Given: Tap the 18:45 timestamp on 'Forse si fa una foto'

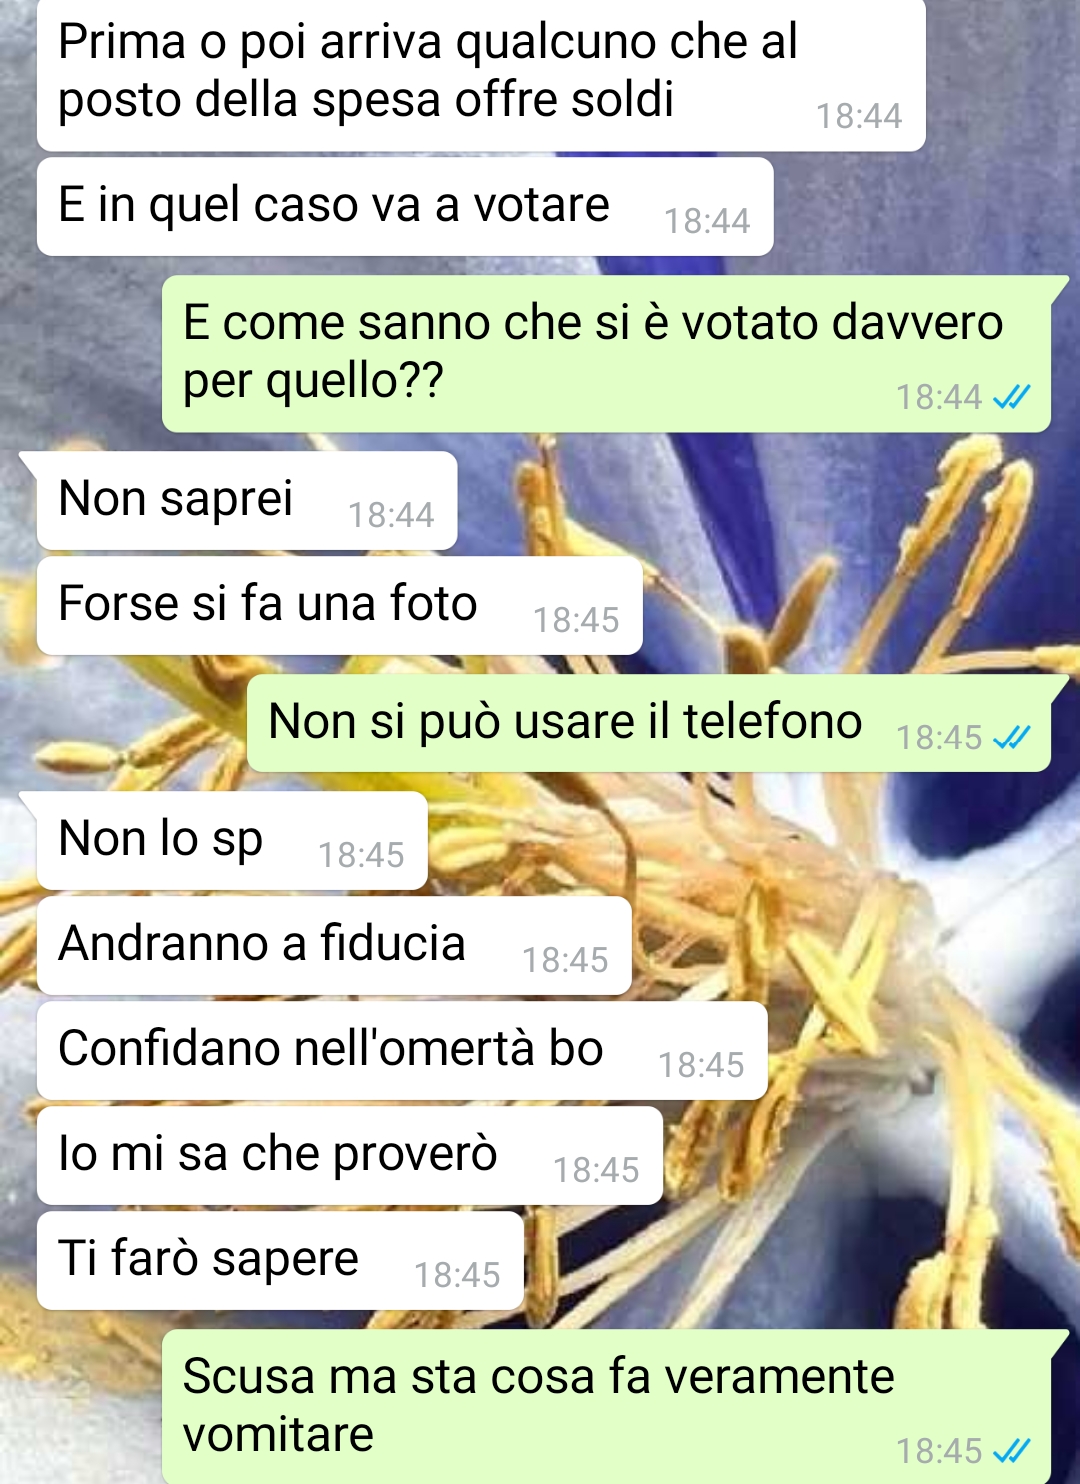Looking at the screenshot, I should 576,620.
